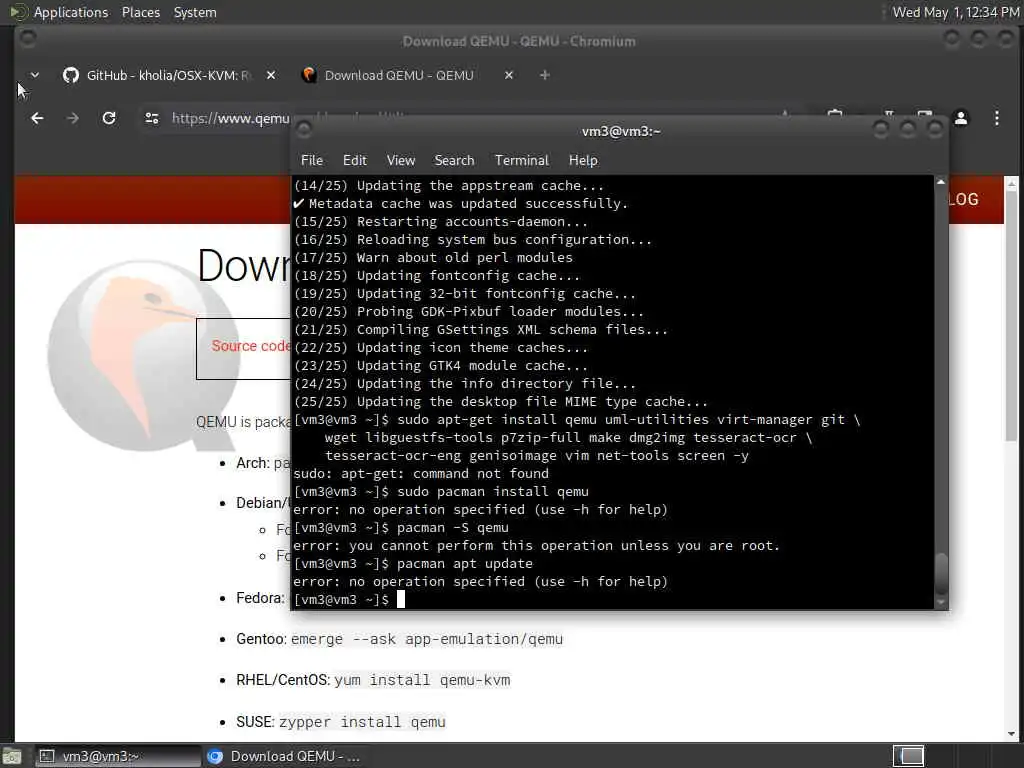Click show desktop icon in bottom panel

pyautogui.click(x=11, y=757)
